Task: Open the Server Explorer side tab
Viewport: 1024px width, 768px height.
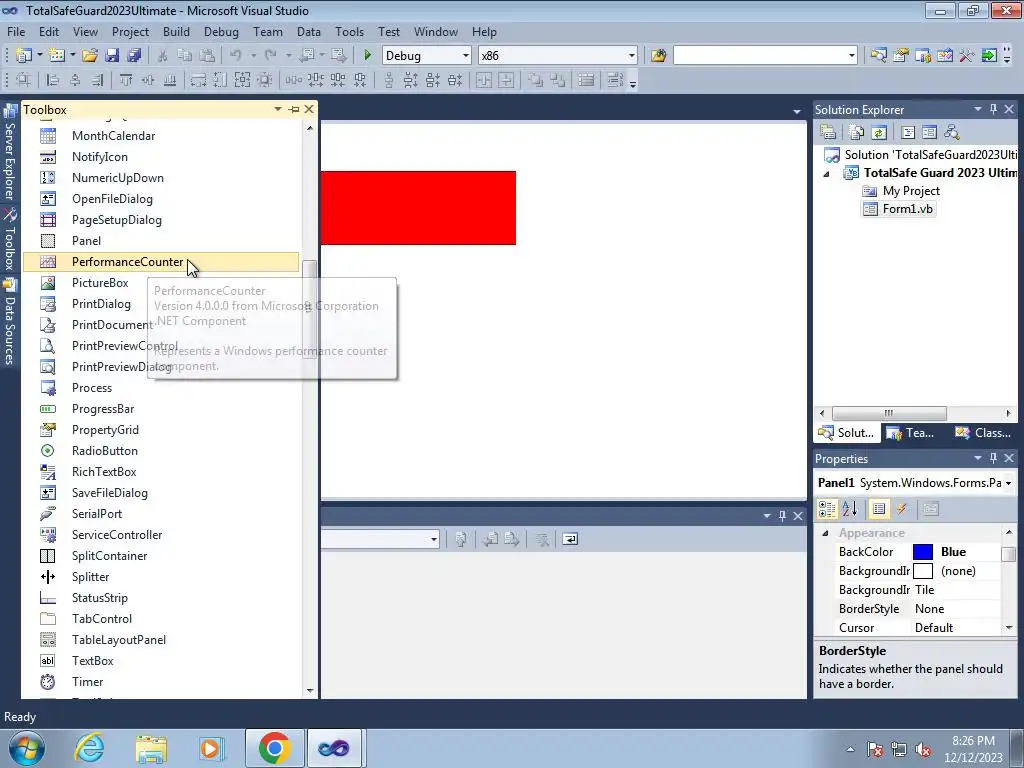Action: click(x=10, y=153)
